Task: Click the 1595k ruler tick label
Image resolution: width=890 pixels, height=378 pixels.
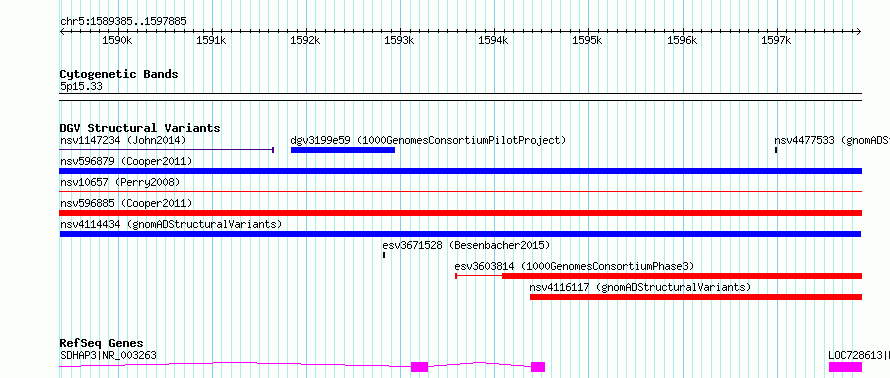Action: pos(587,41)
